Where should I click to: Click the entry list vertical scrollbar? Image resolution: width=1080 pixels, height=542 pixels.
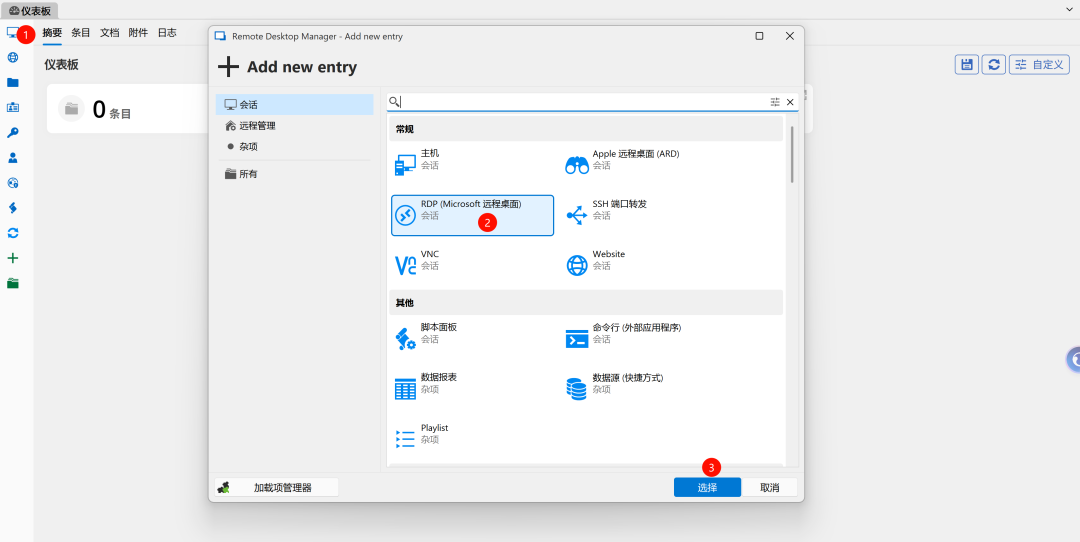click(x=792, y=154)
